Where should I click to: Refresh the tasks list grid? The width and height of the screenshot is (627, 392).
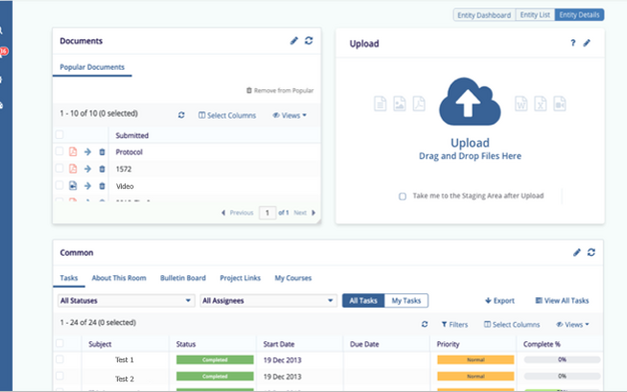point(425,324)
